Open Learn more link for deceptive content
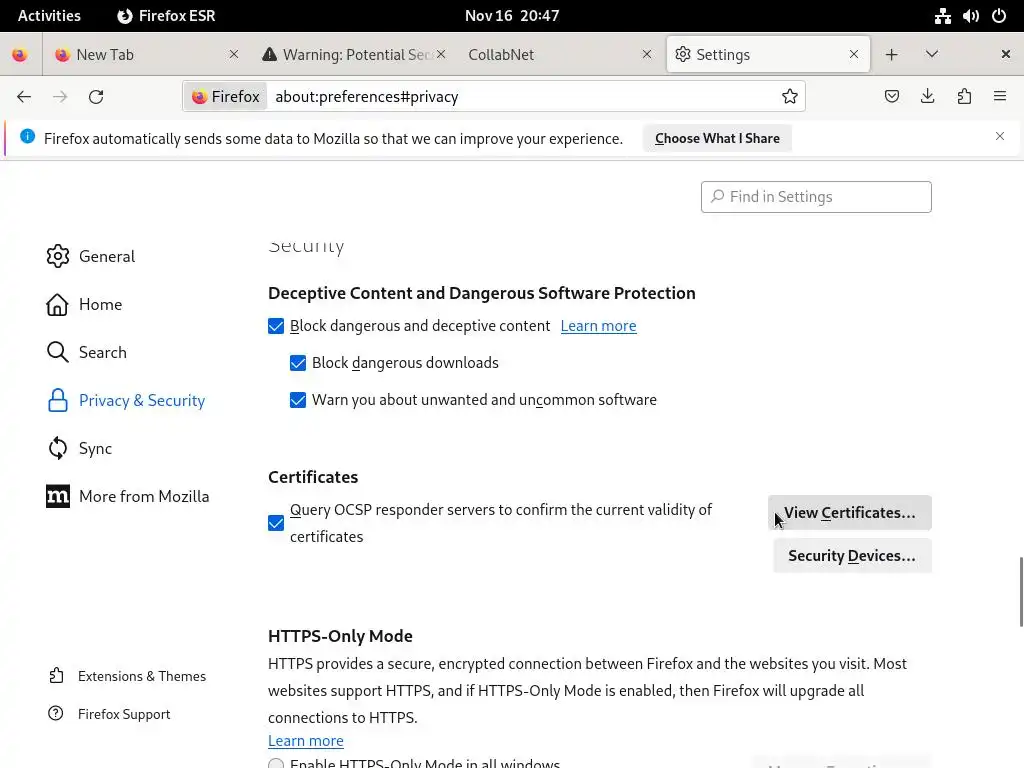This screenshot has width=1024, height=768. coord(598,326)
